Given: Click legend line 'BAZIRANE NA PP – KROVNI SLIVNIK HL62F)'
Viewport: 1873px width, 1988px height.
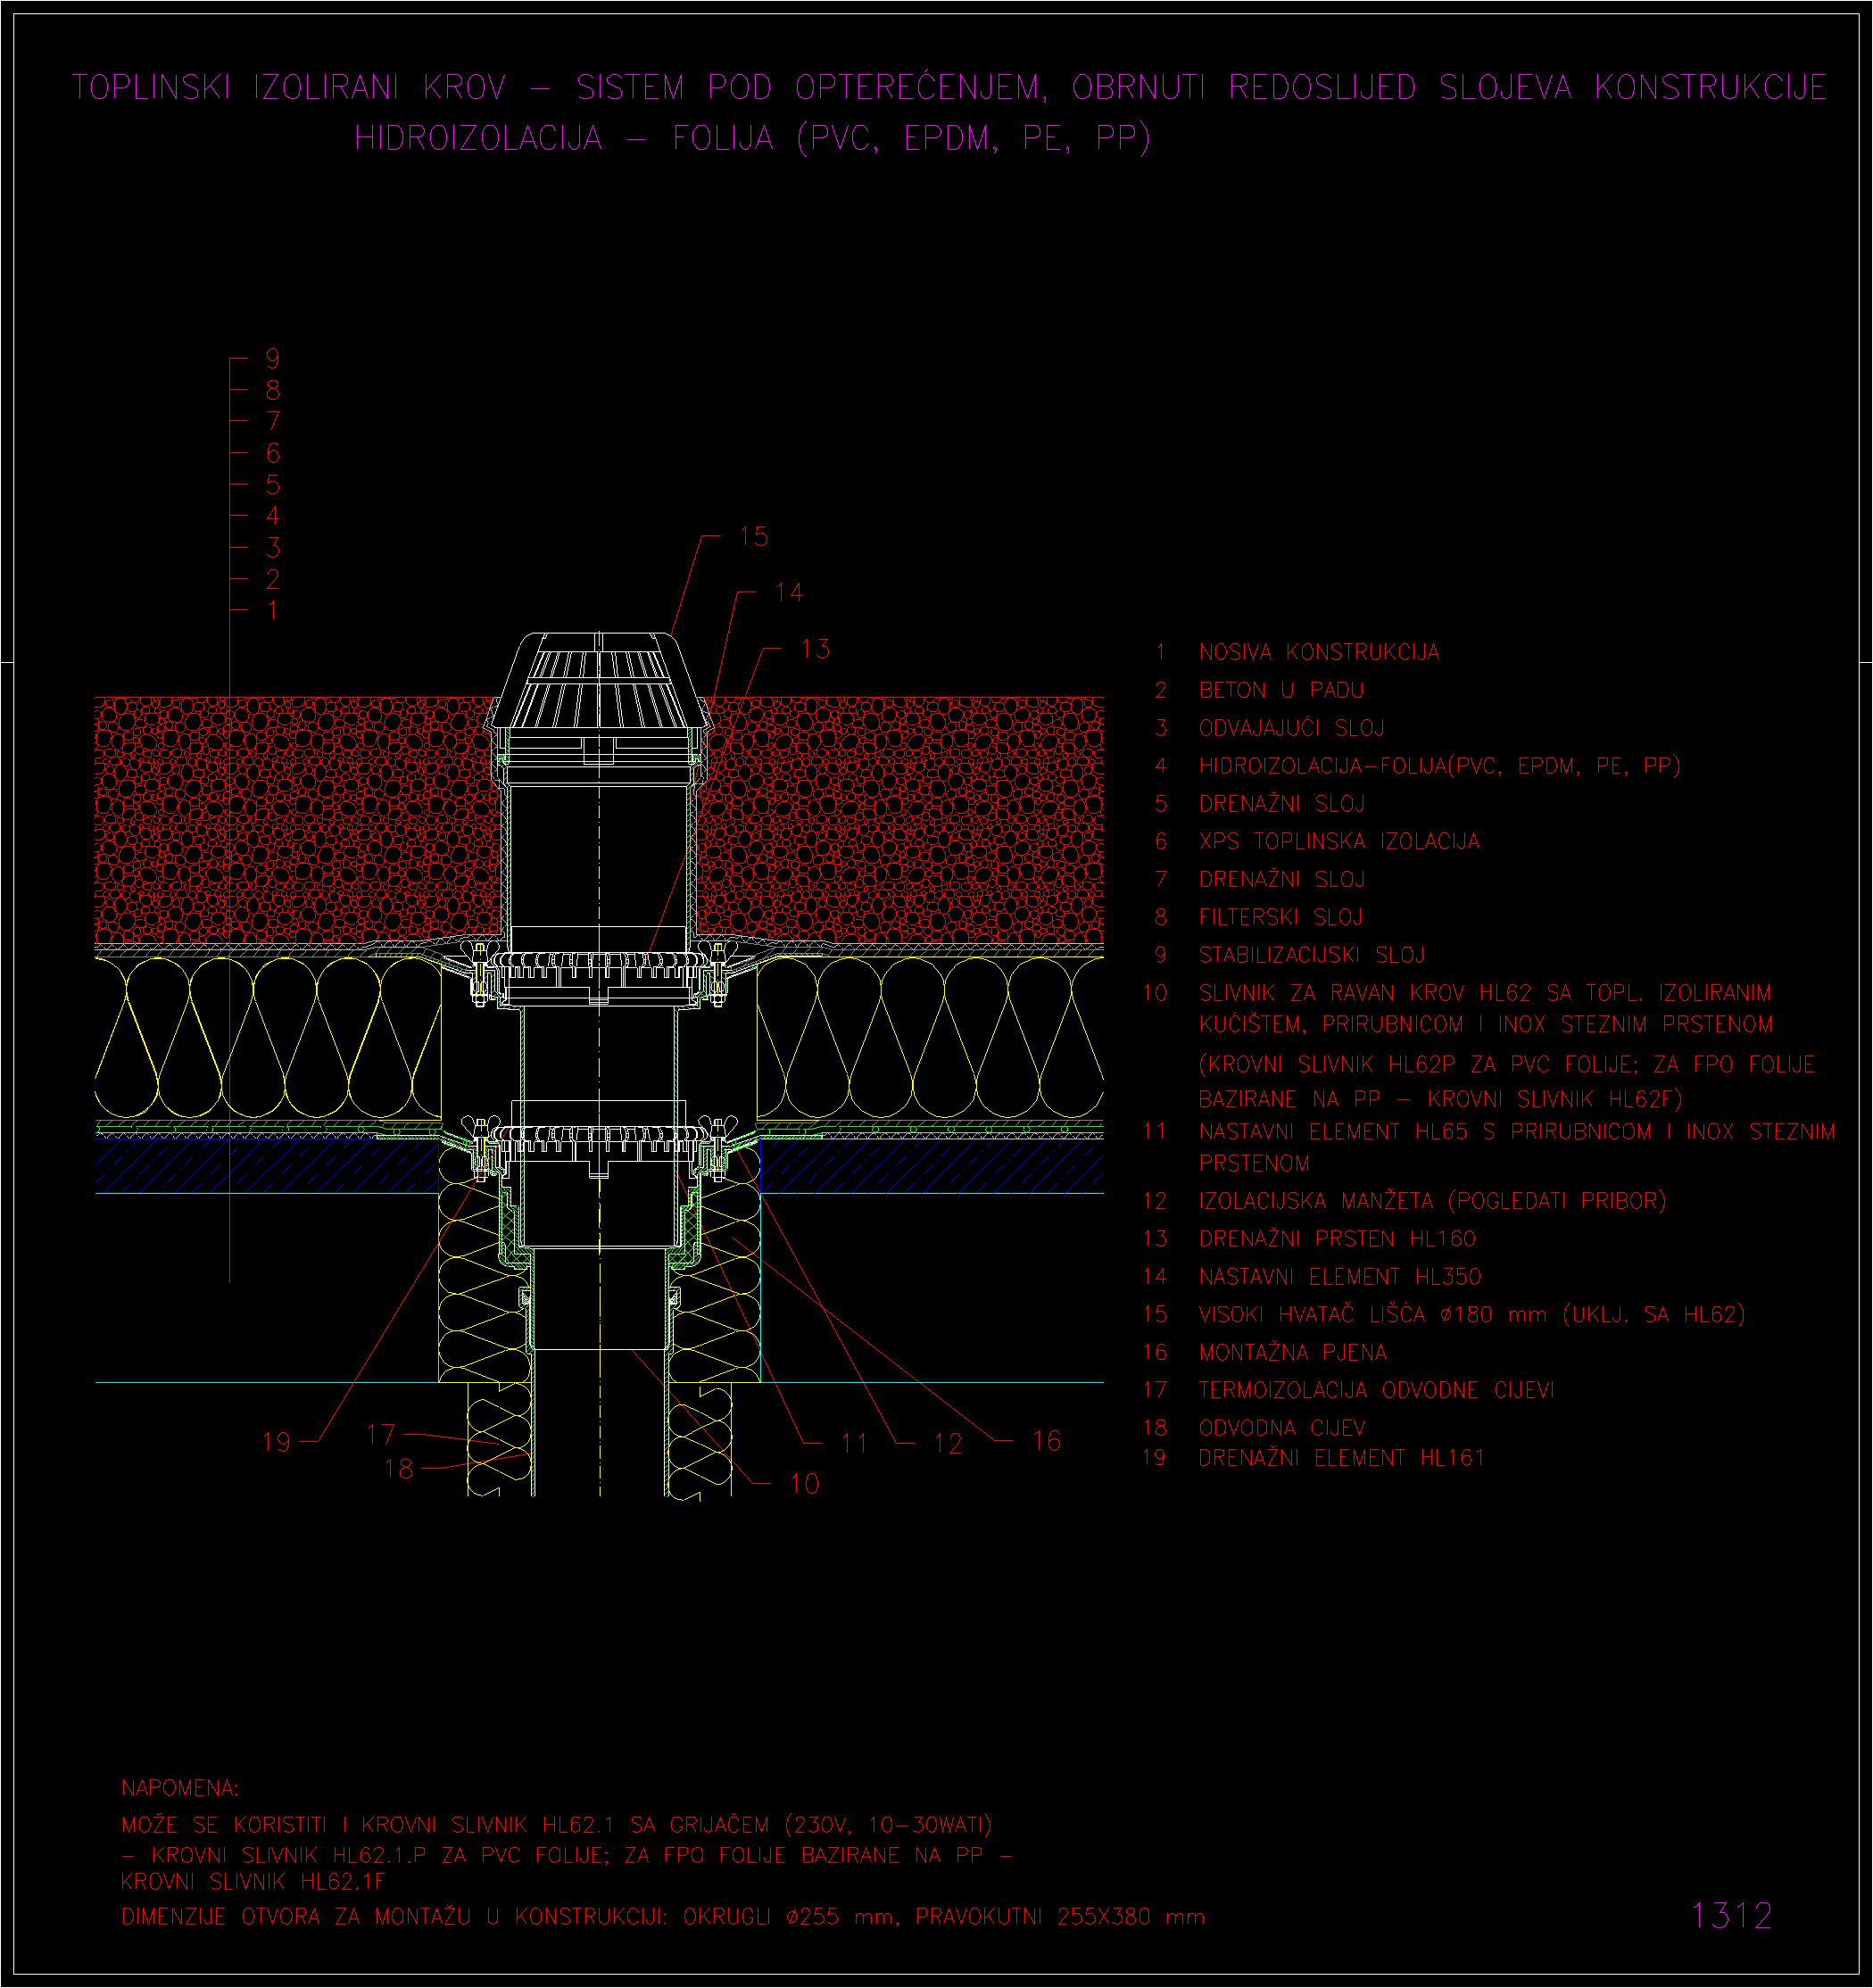Looking at the screenshot, I should pos(1440,1099).
